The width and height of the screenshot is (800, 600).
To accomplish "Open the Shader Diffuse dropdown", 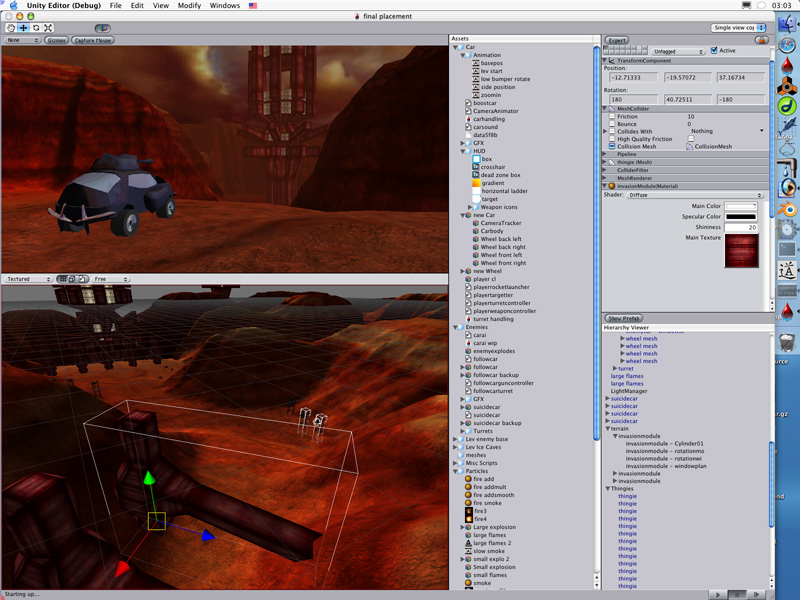I will pyautogui.click(x=695, y=195).
